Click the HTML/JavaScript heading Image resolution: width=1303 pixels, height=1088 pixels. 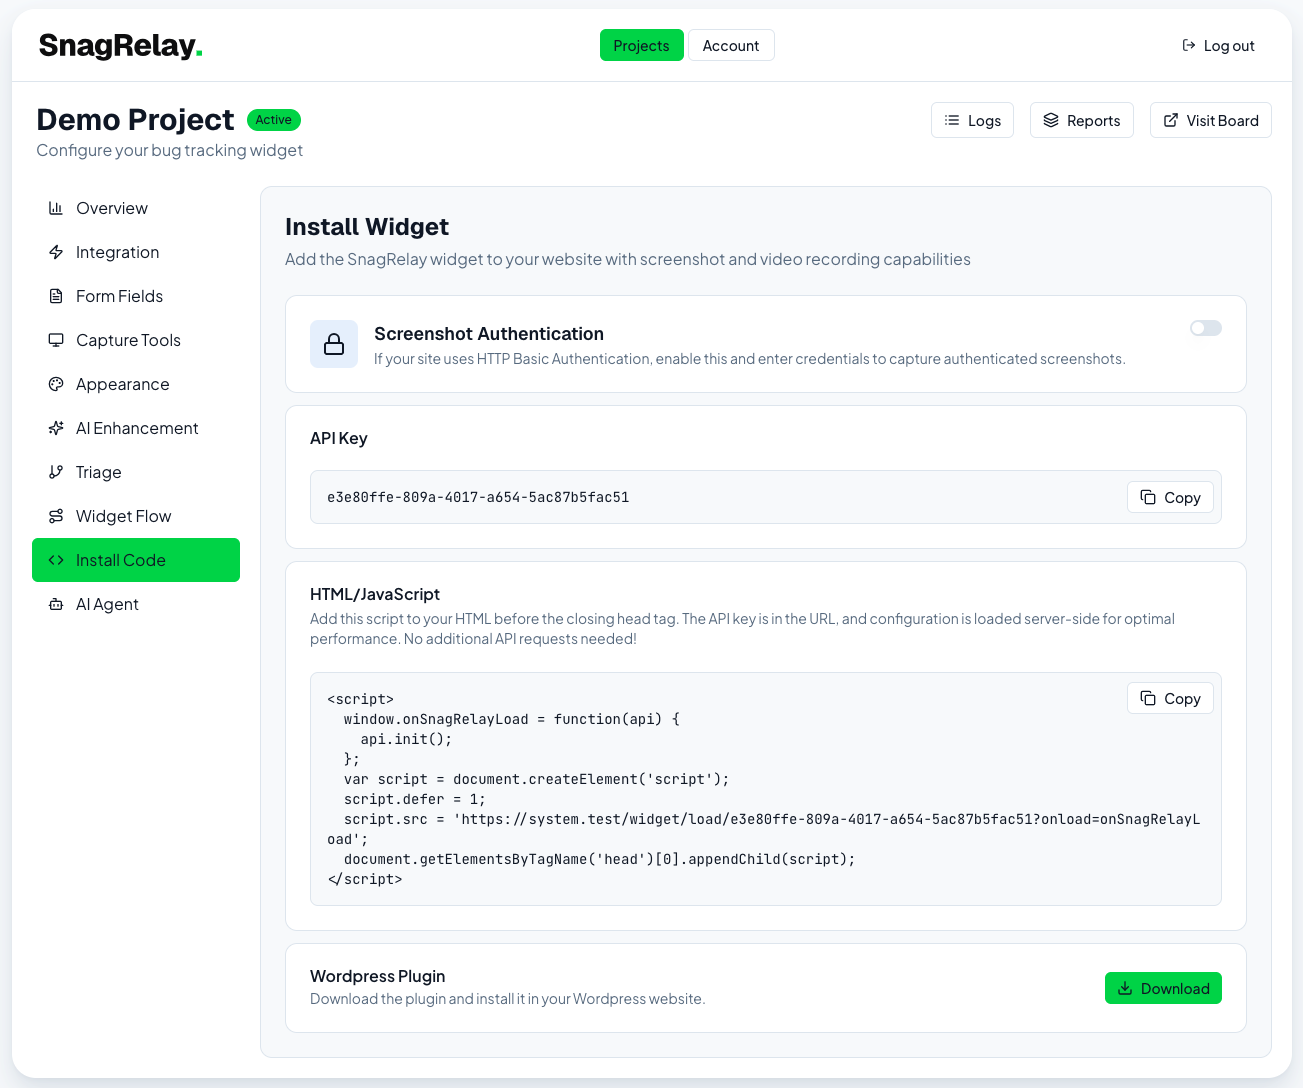pyautogui.click(x=375, y=594)
